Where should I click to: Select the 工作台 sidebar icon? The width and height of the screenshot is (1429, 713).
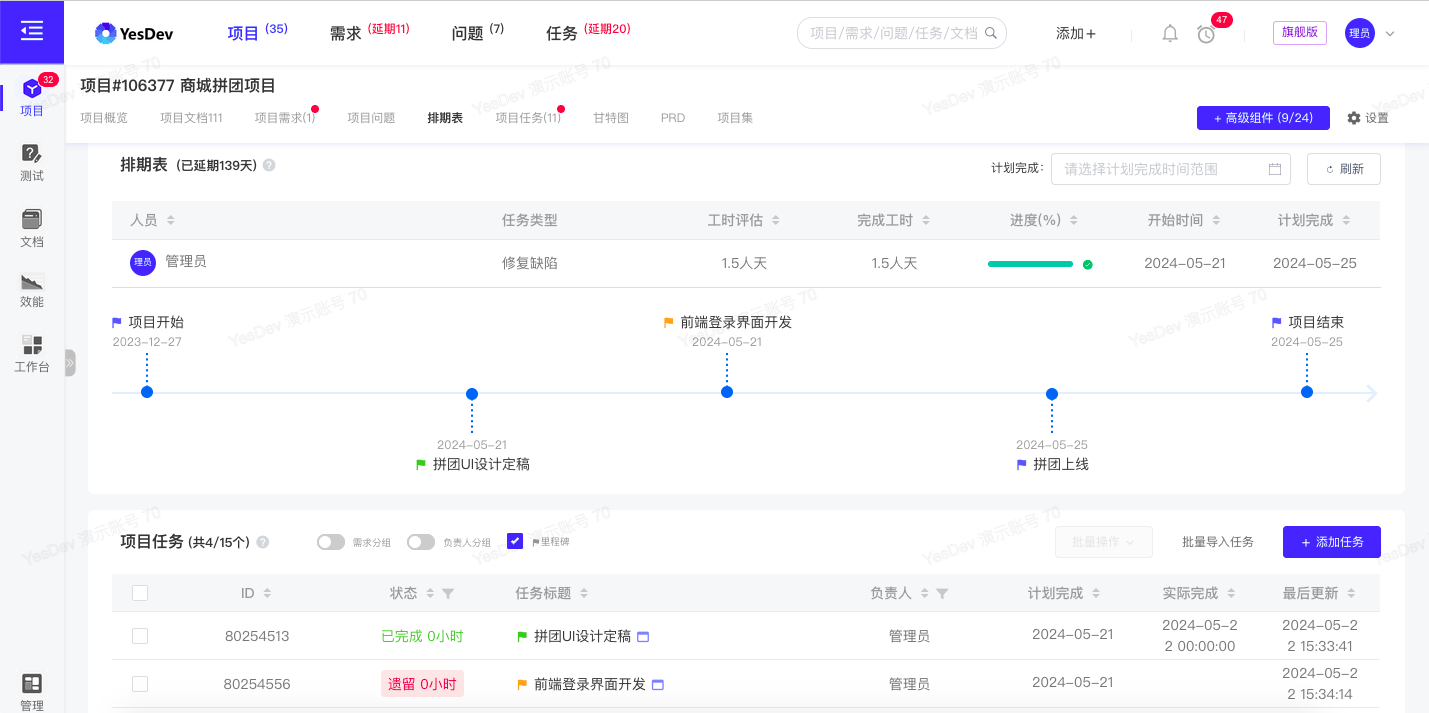(x=31, y=346)
